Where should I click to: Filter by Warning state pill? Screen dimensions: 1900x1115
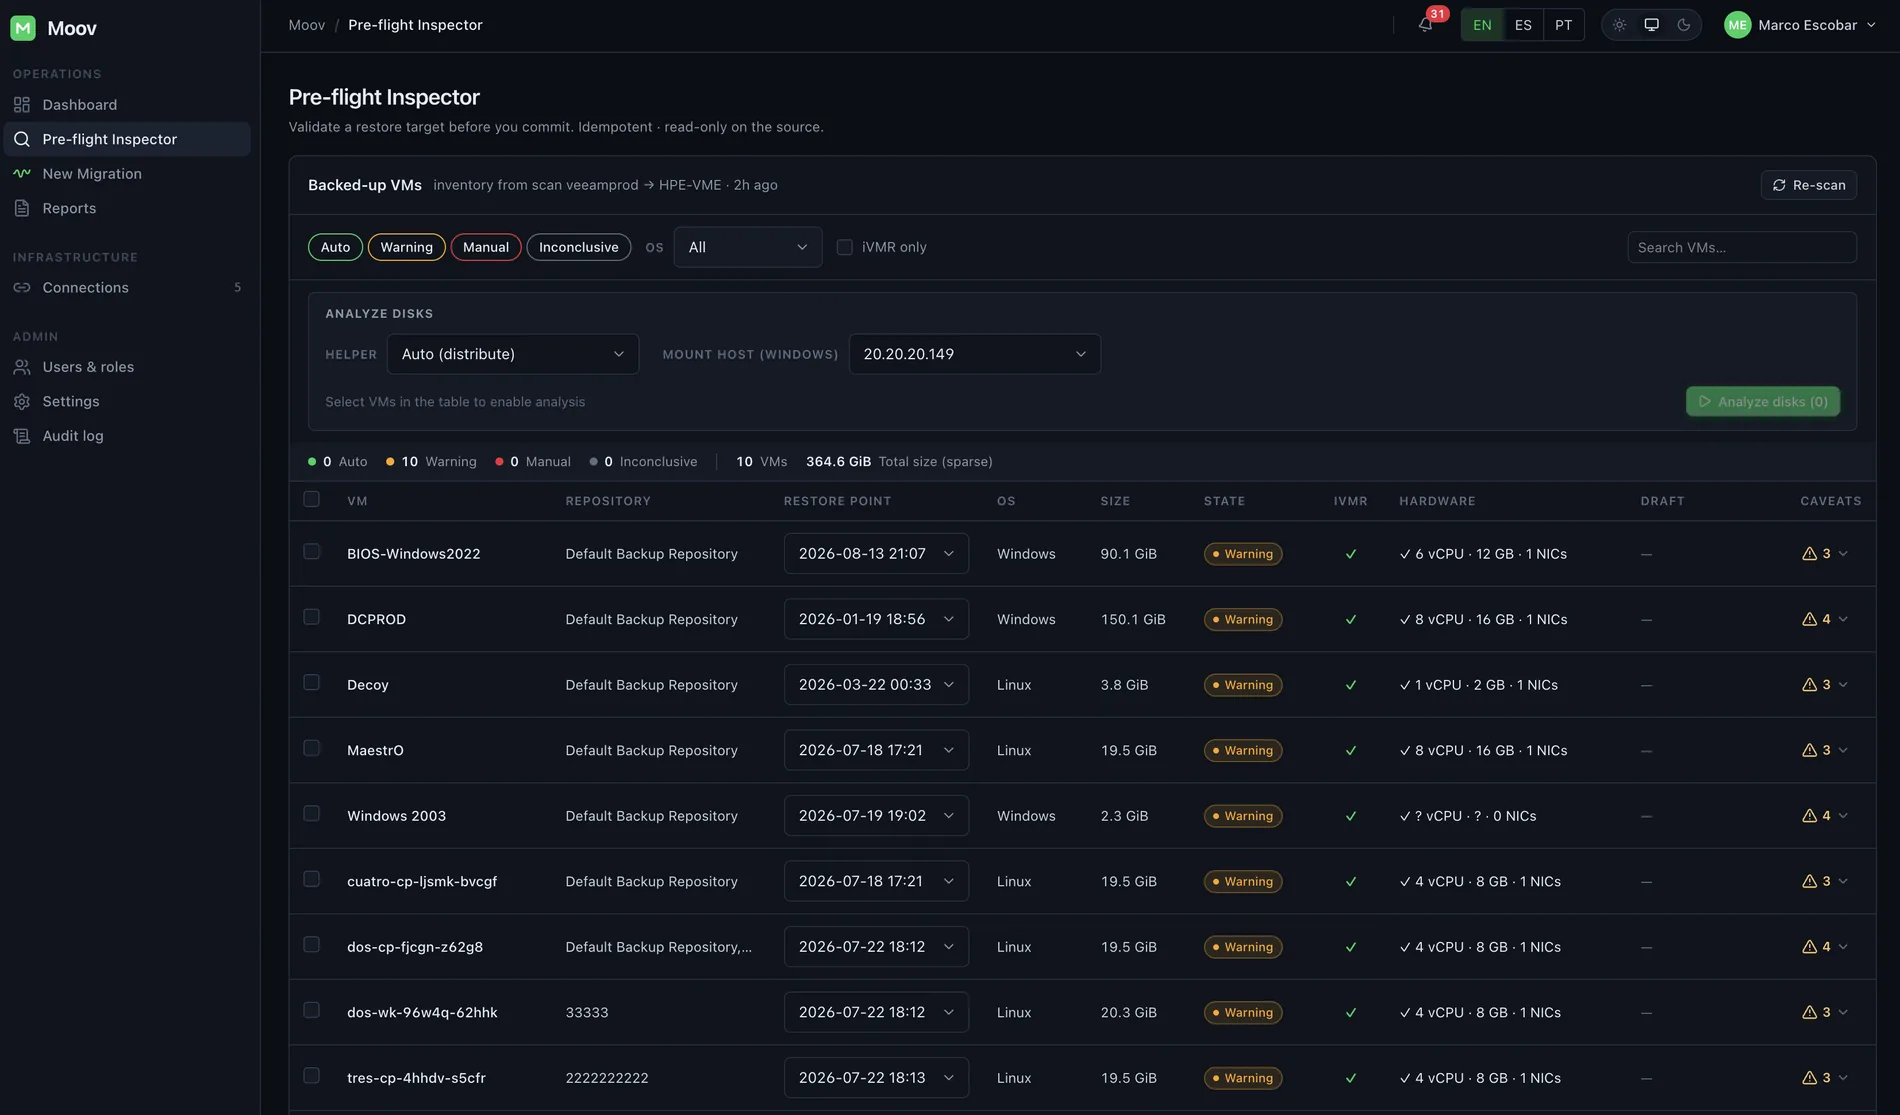coord(406,247)
